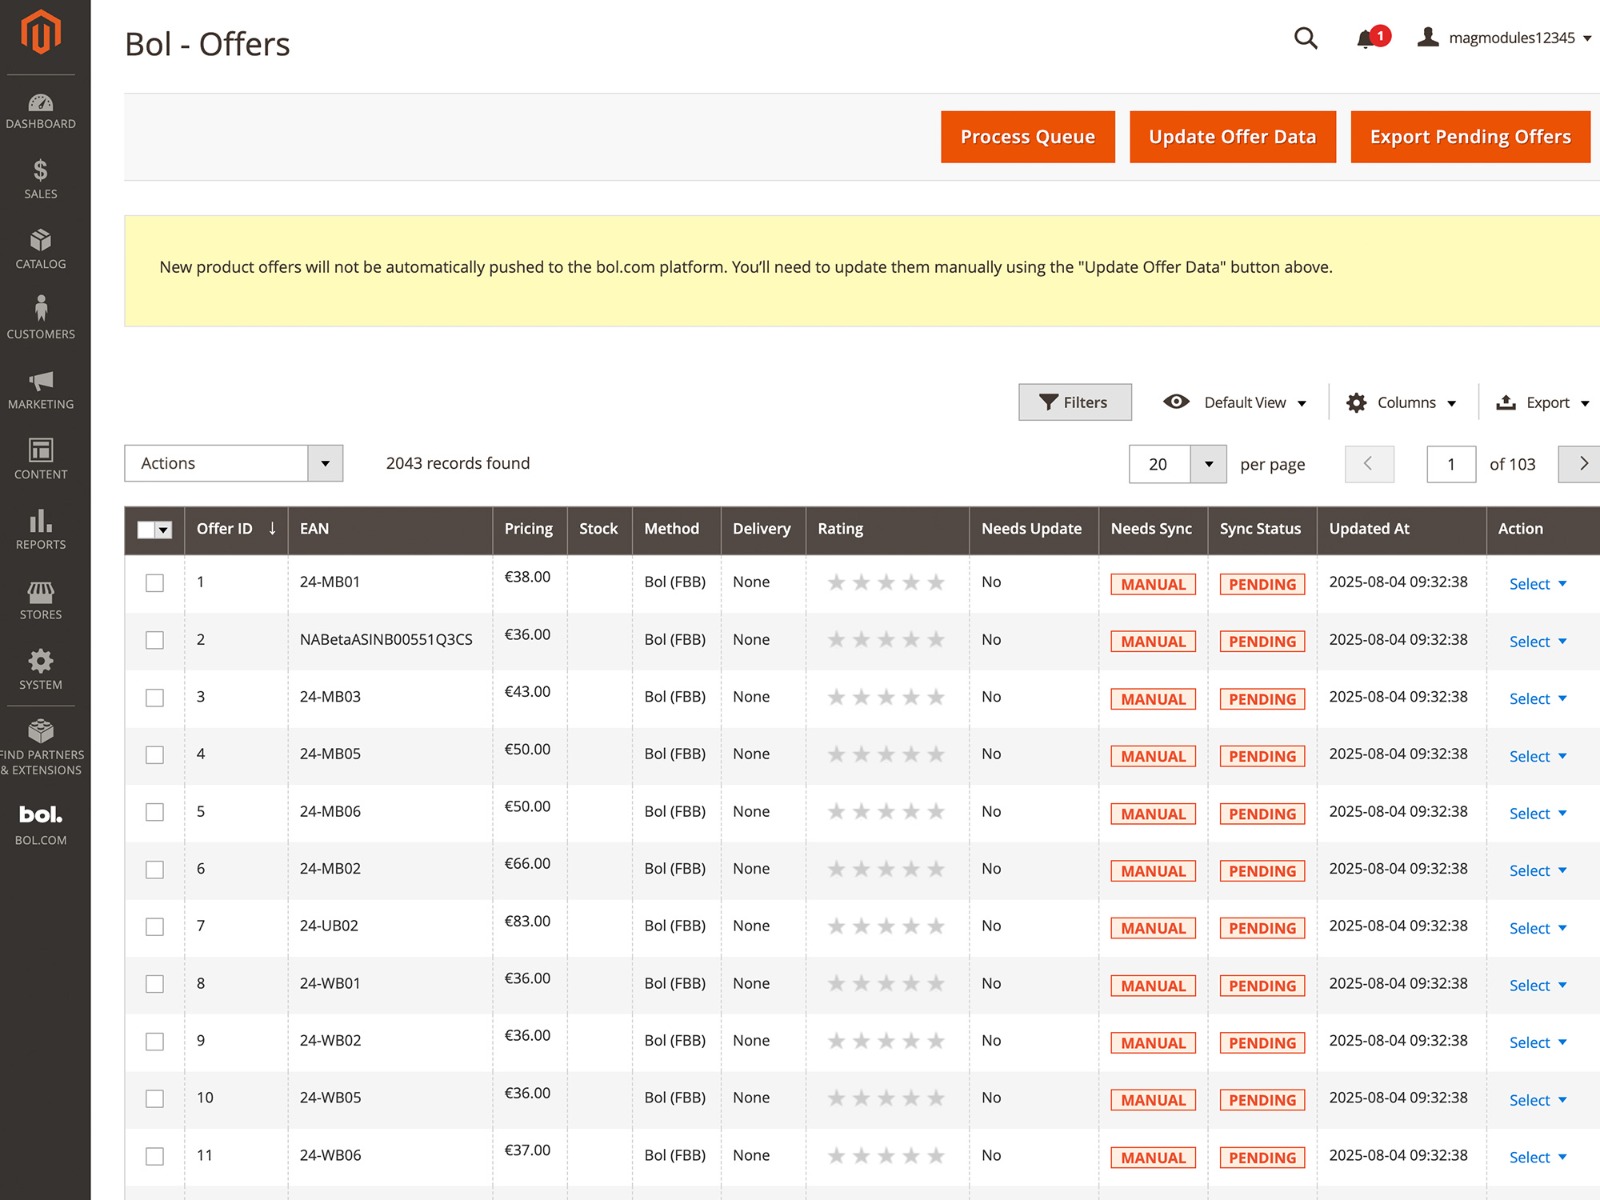Open the Reports sidebar menu
This screenshot has height=1200, width=1600.
pyautogui.click(x=41, y=530)
